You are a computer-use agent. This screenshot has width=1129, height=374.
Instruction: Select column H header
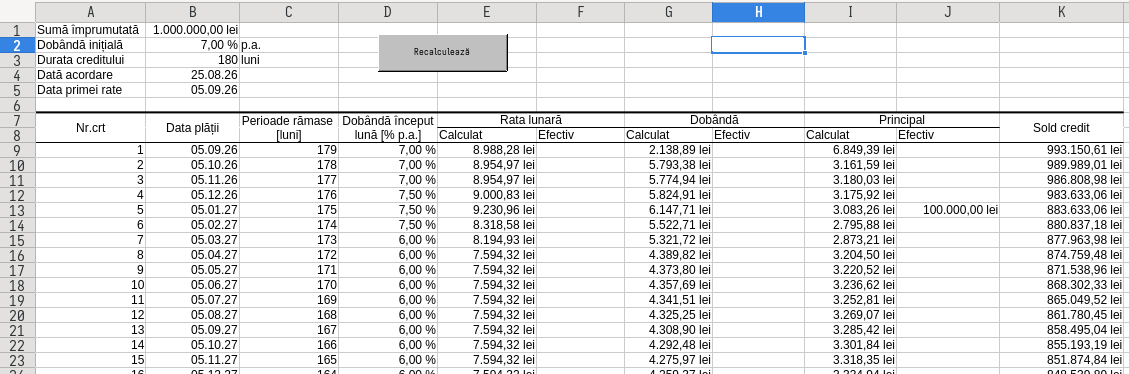pyautogui.click(x=758, y=12)
